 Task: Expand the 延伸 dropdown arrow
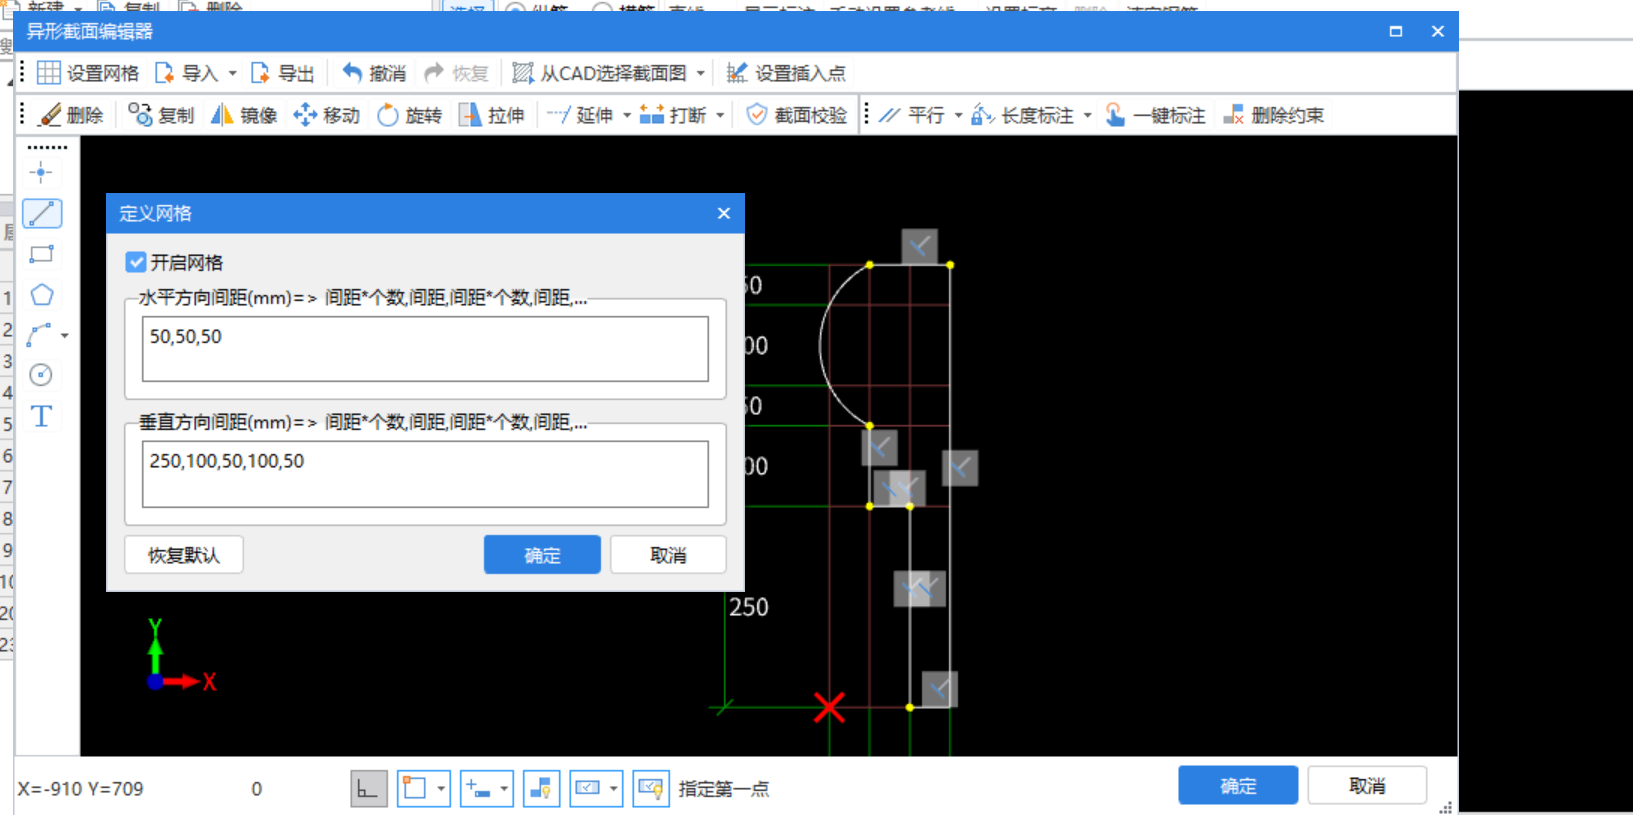pyautogui.click(x=627, y=115)
